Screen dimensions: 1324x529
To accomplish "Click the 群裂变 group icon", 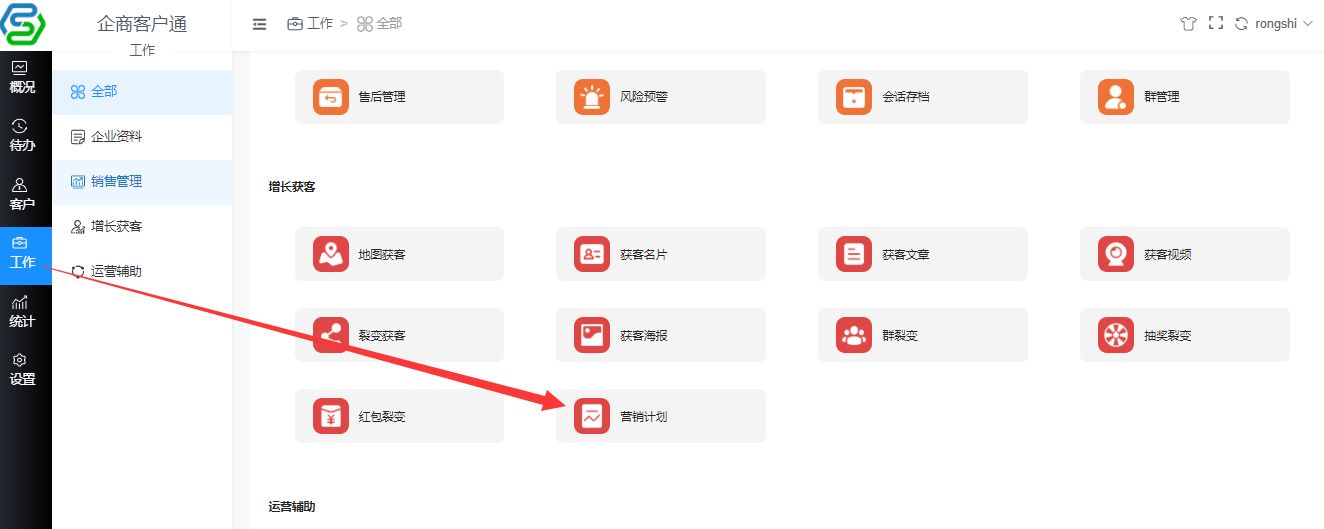I will click(x=854, y=335).
